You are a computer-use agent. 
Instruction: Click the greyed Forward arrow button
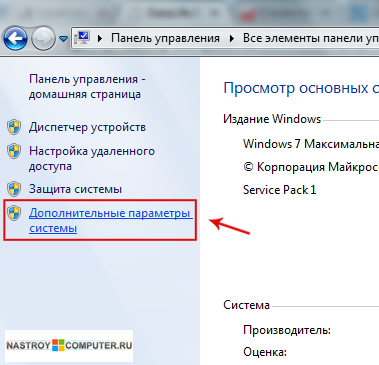pos(43,39)
